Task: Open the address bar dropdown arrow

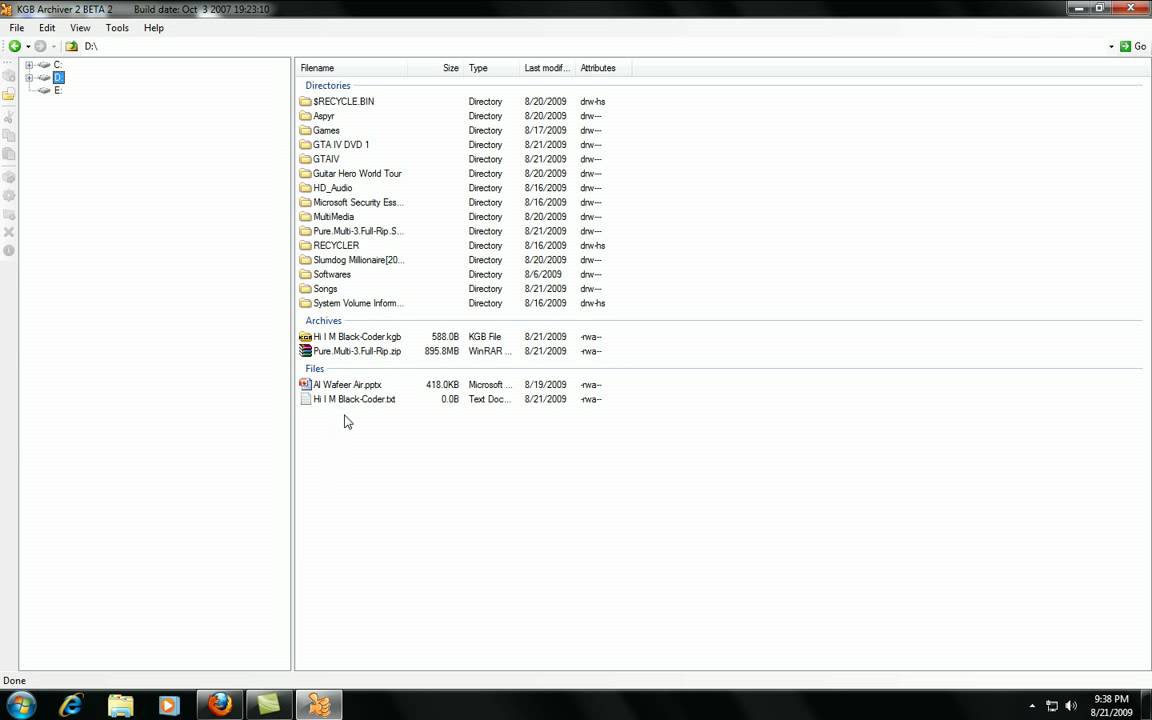Action: (1111, 46)
